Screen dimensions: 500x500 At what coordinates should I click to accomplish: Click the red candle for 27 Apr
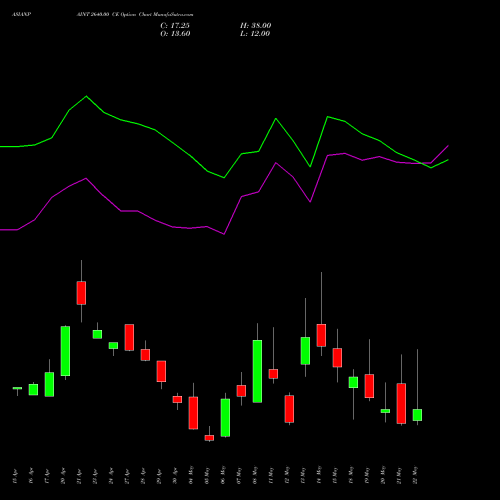tap(129, 337)
